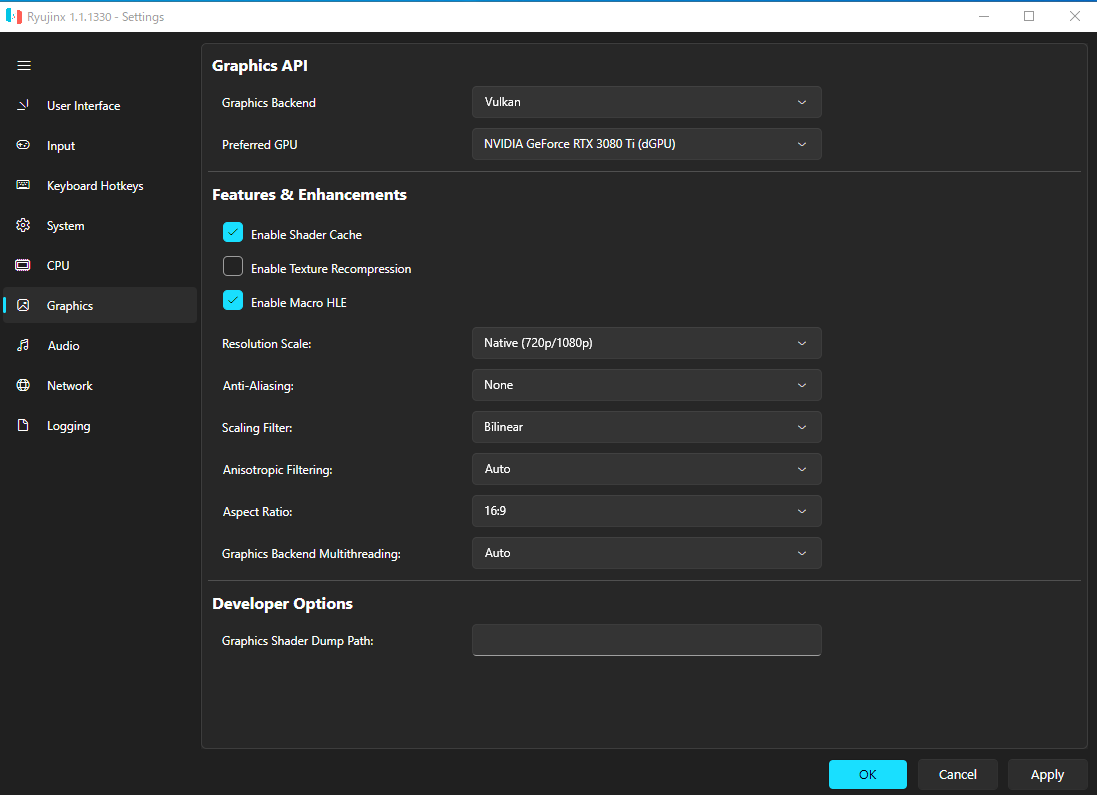The height and width of the screenshot is (795, 1097).
Task: Open Keyboard Hotkeys via its keyboard icon
Action: (24, 186)
